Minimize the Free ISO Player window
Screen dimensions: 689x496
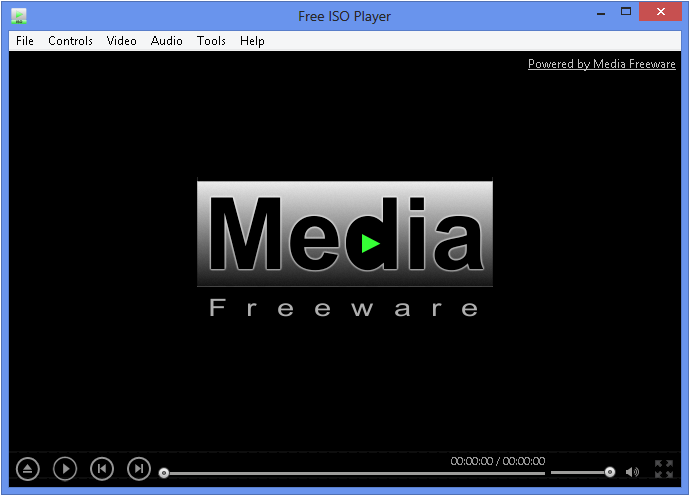pos(601,12)
